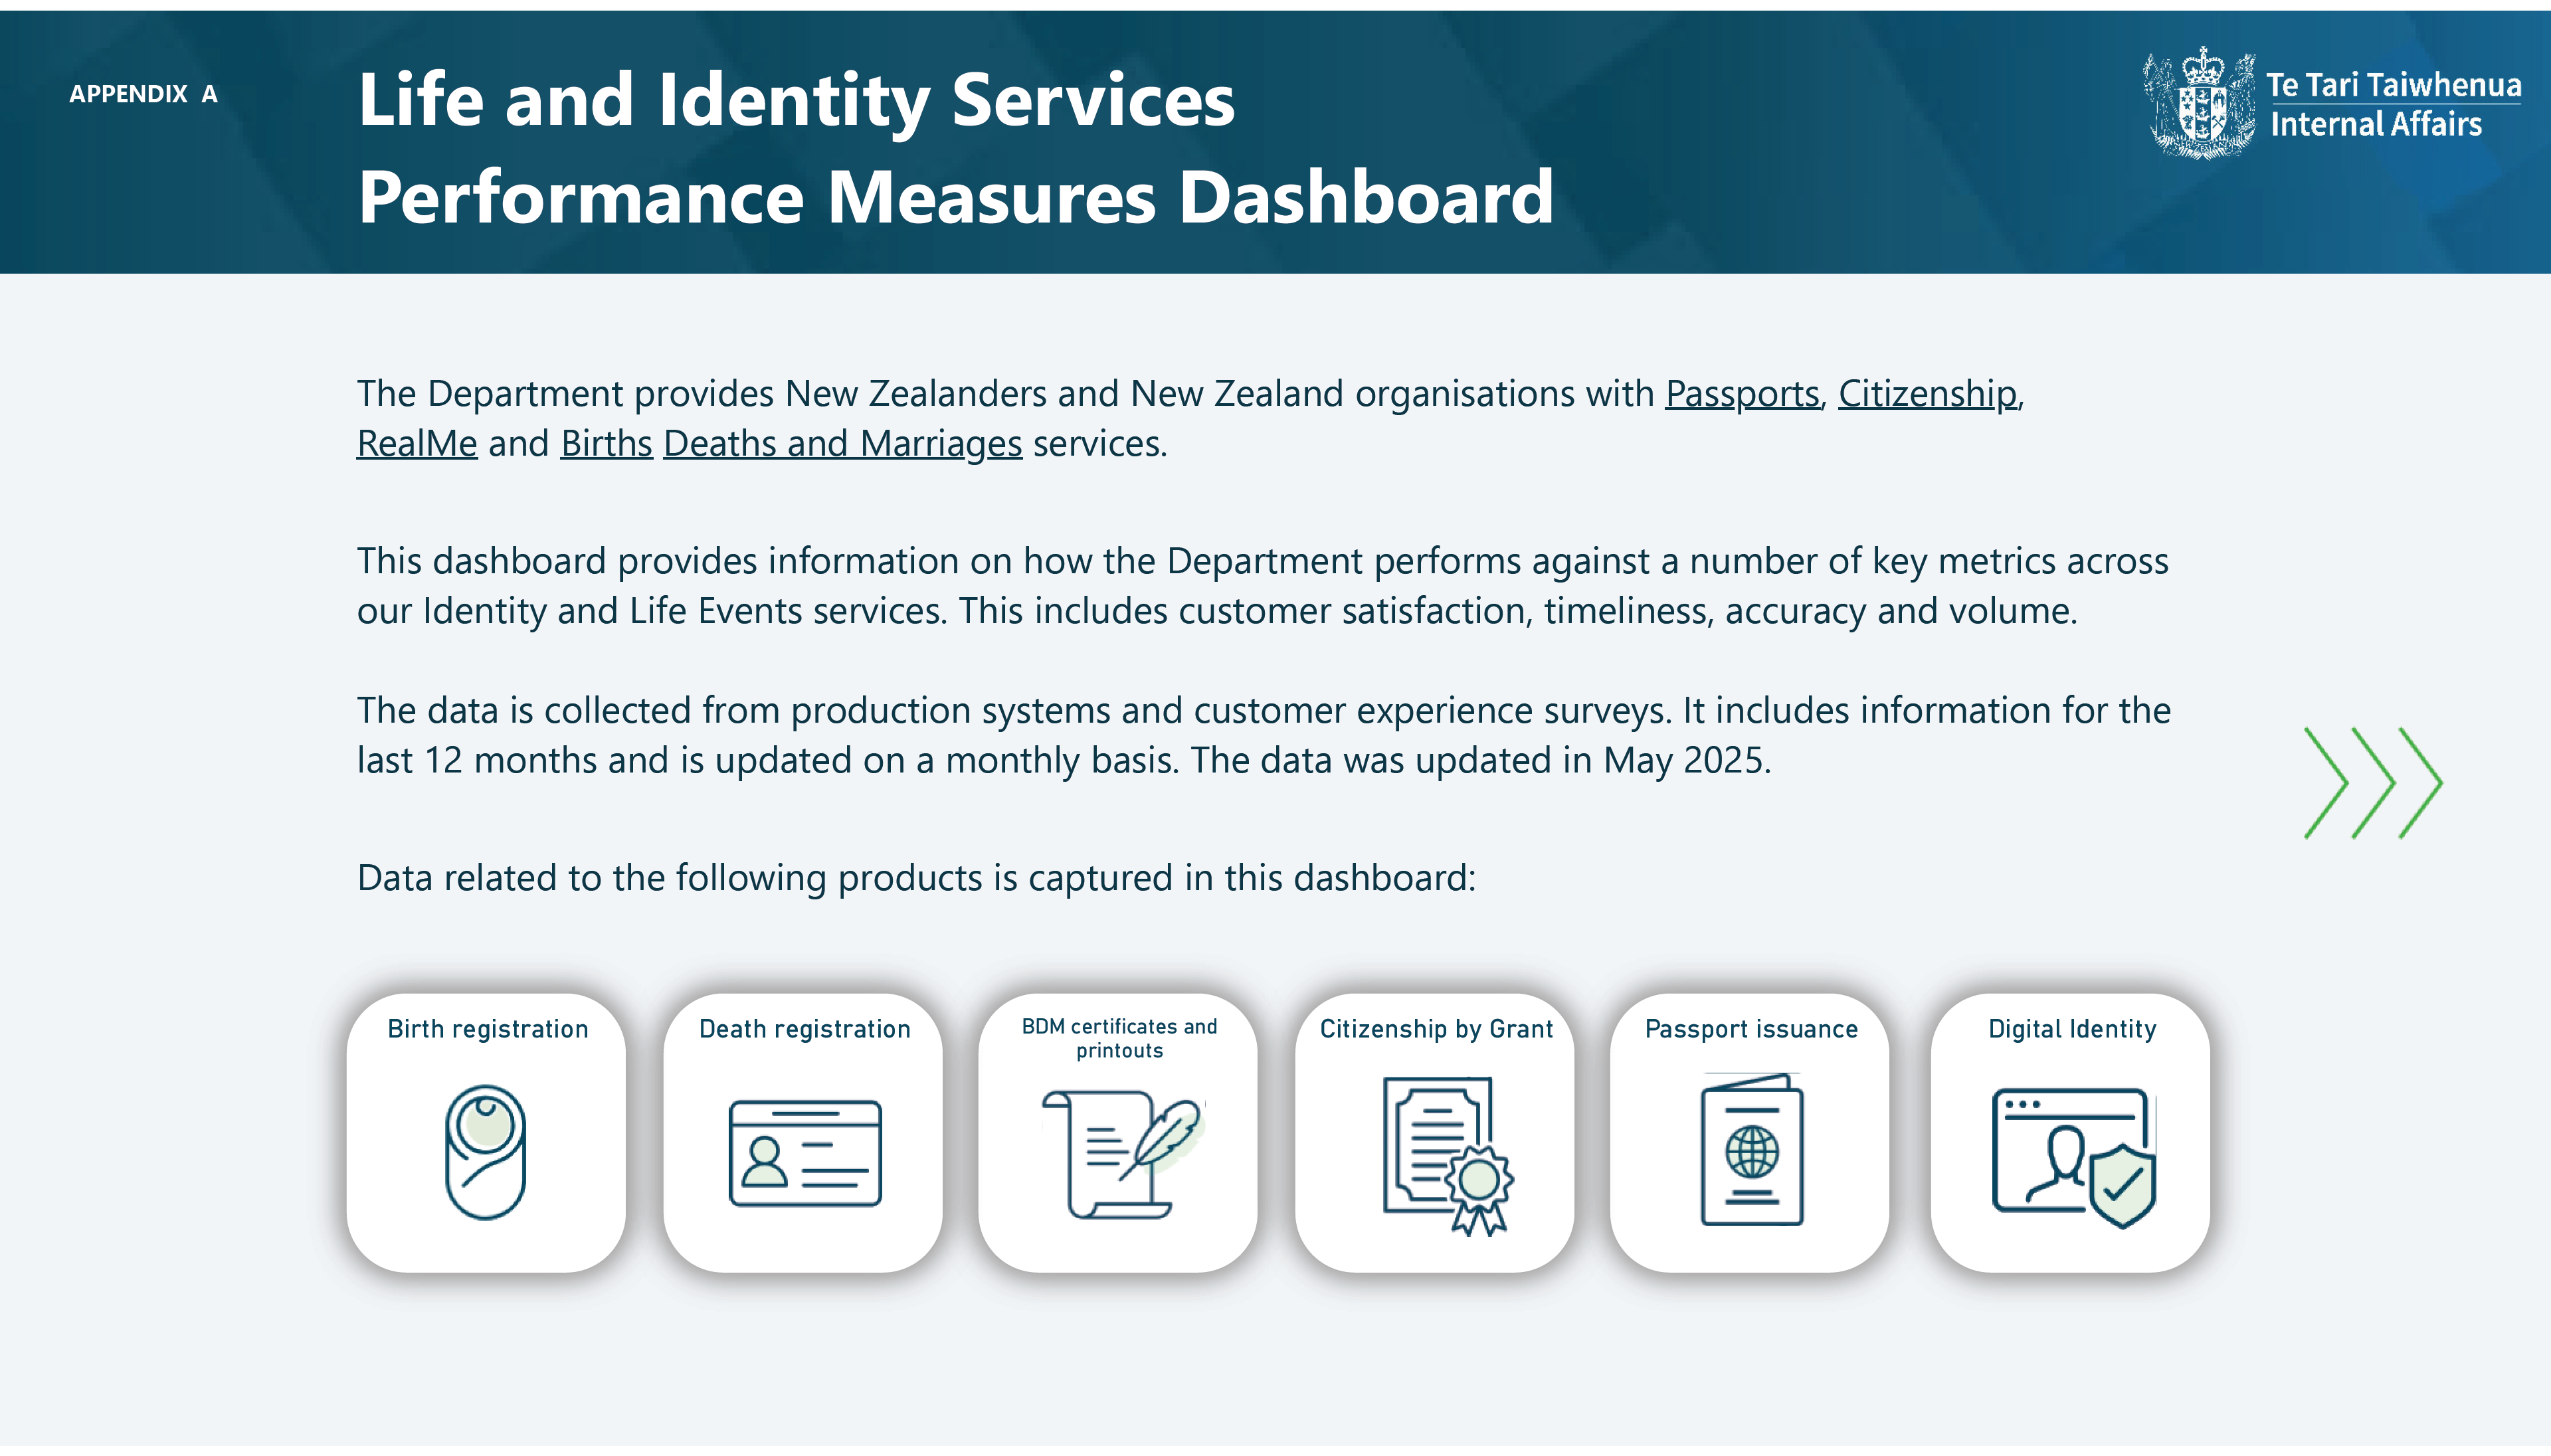Open the Citizenship link
Viewport: 2551px width, 1456px height.
(x=1927, y=394)
